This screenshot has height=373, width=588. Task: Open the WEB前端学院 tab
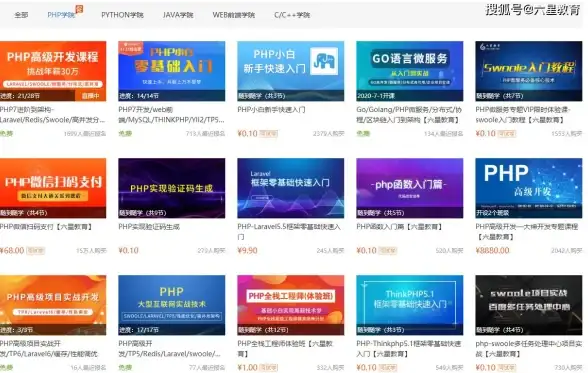233,15
